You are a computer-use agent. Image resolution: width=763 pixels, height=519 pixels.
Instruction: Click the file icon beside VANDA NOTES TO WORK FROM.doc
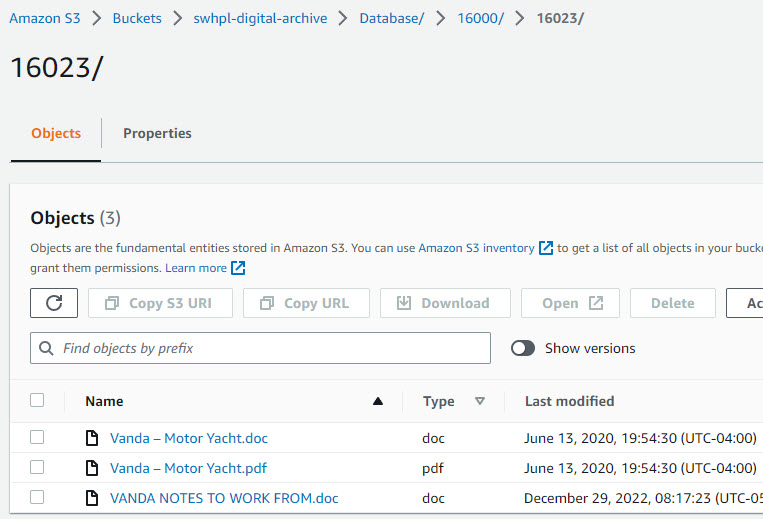pyautogui.click(x=91, y=498)
